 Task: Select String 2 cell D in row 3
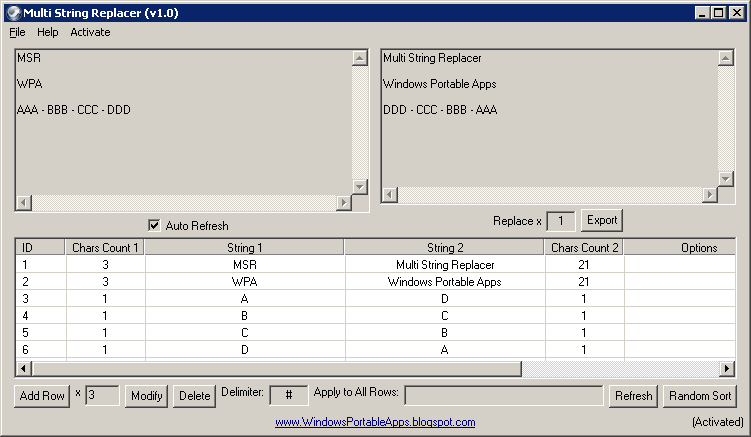point(445,299)
